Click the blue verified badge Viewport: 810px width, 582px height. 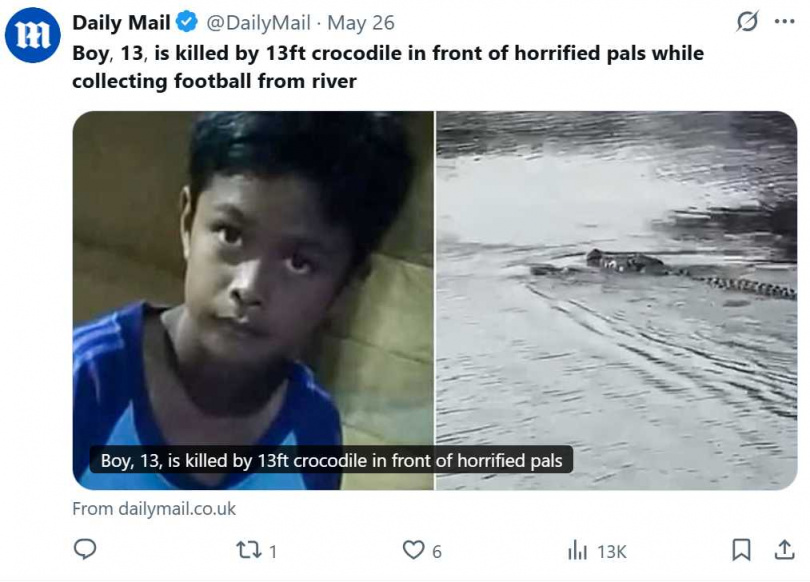187,23
